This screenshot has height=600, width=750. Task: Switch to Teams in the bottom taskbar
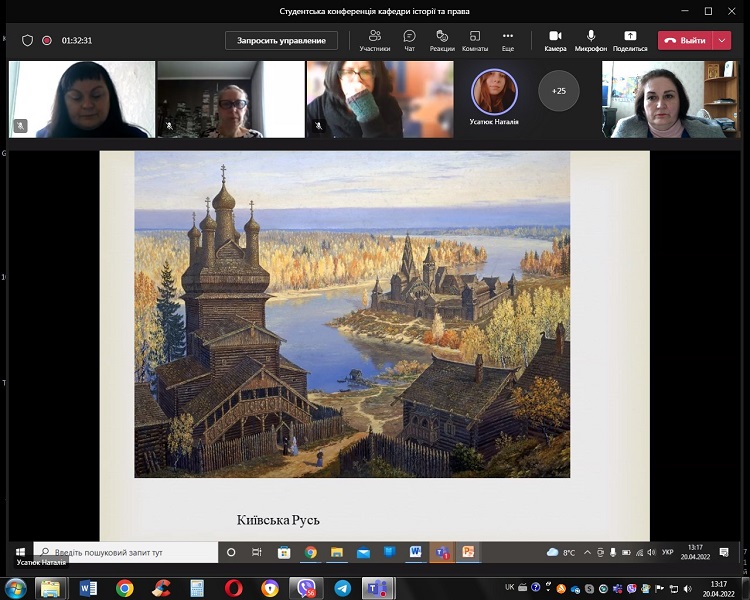378,588
